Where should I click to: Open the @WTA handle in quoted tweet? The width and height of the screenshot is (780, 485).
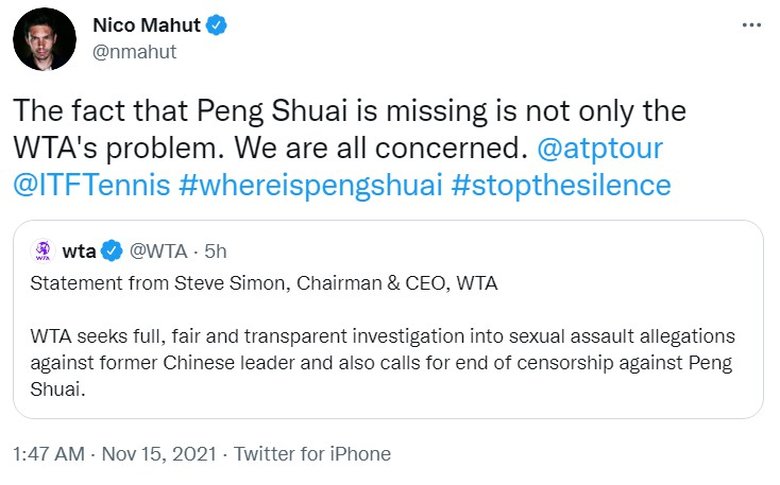tap(156, 250)
